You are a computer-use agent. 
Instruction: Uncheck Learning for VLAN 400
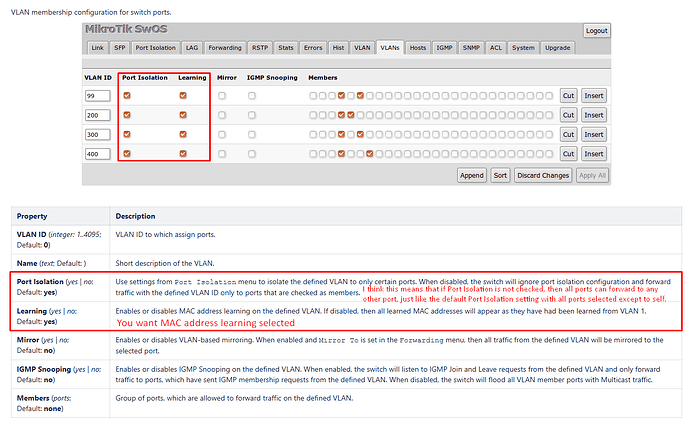tap(183, 154)
